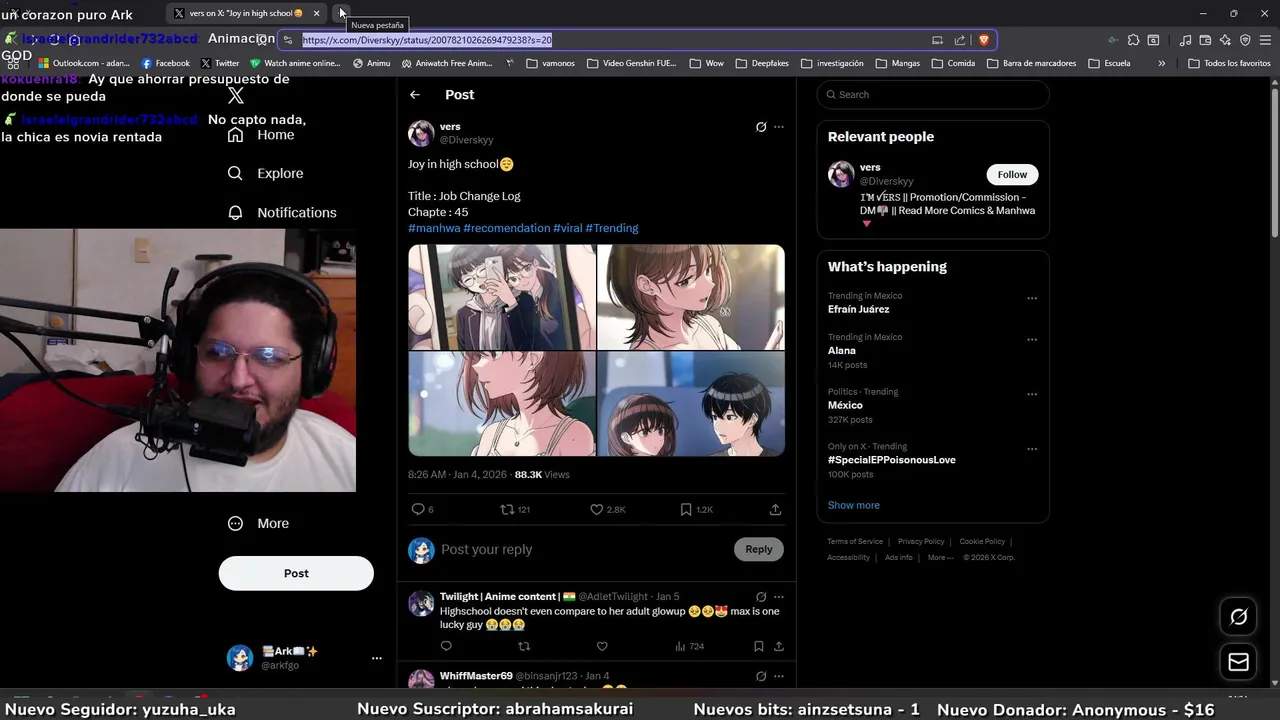Like Twilight's comment

602,646
